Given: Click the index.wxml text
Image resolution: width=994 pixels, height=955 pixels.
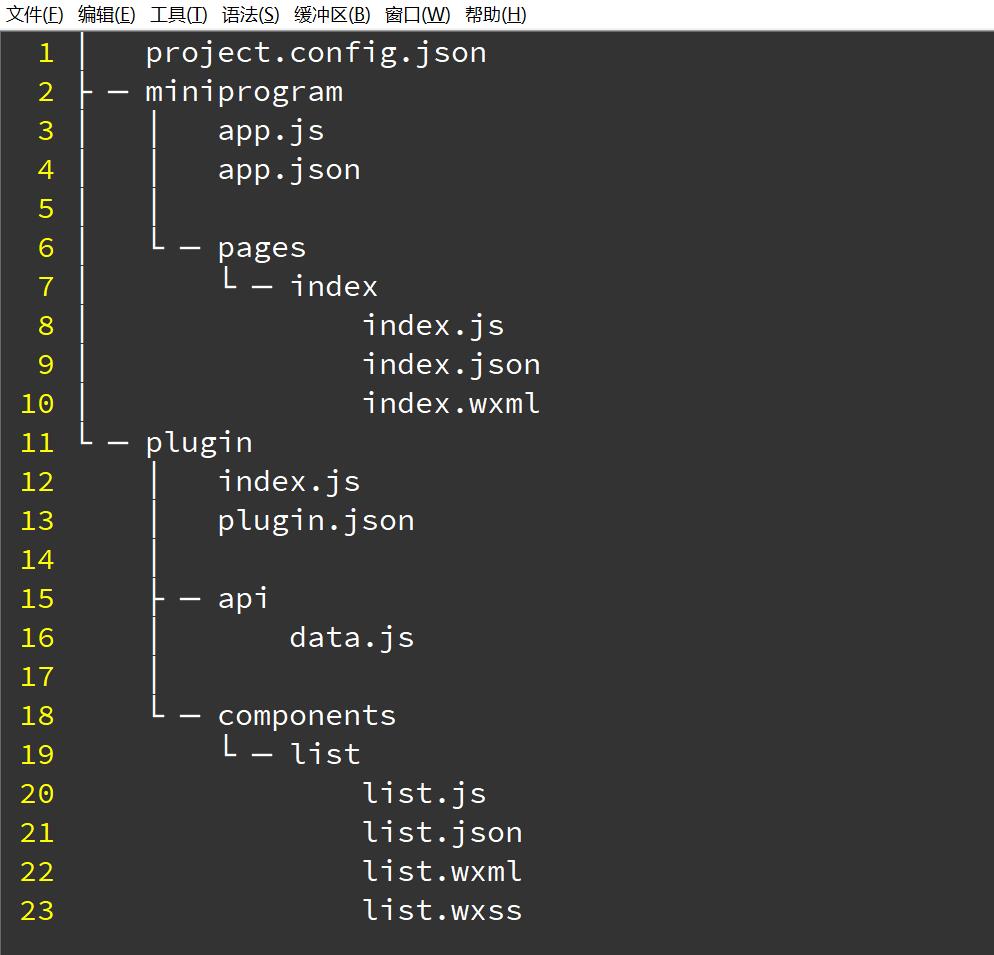Looking at the screenshot, I should pos(451,404).
